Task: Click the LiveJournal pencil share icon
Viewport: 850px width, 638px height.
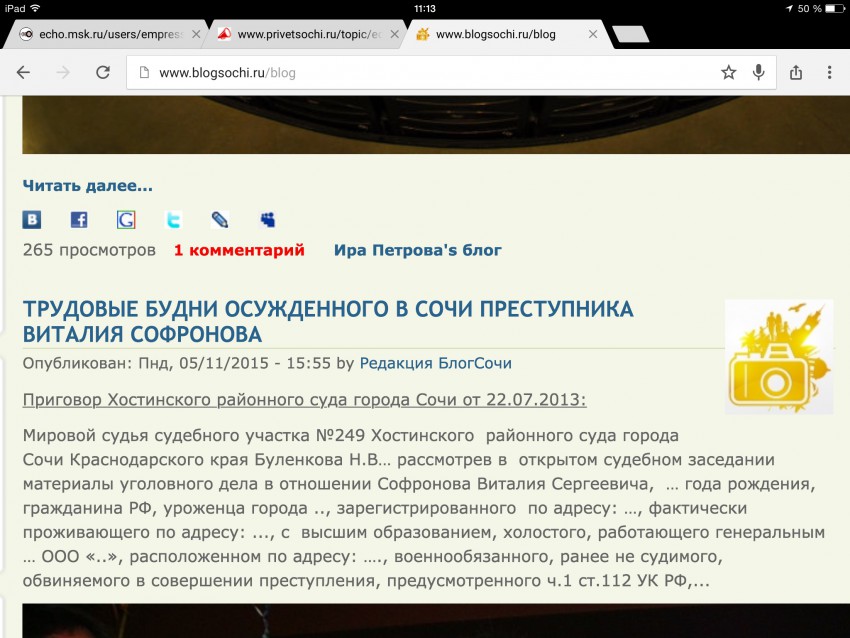Action: pyautogui.click(x=220, y=220)
